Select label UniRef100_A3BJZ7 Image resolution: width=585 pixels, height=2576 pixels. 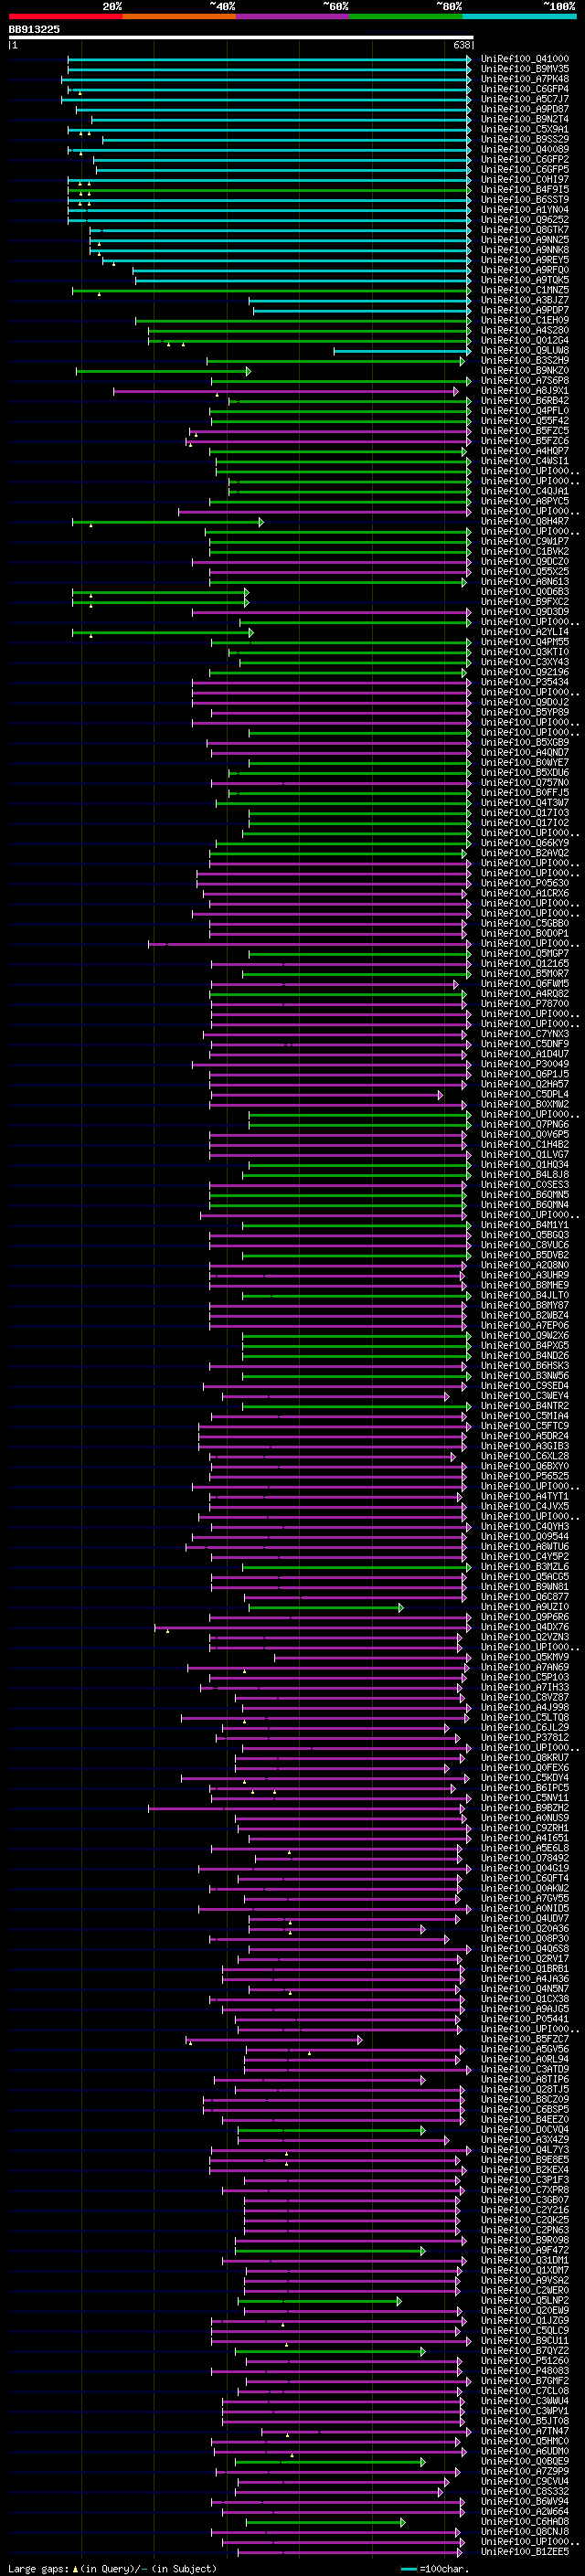(x=525, y=300)
